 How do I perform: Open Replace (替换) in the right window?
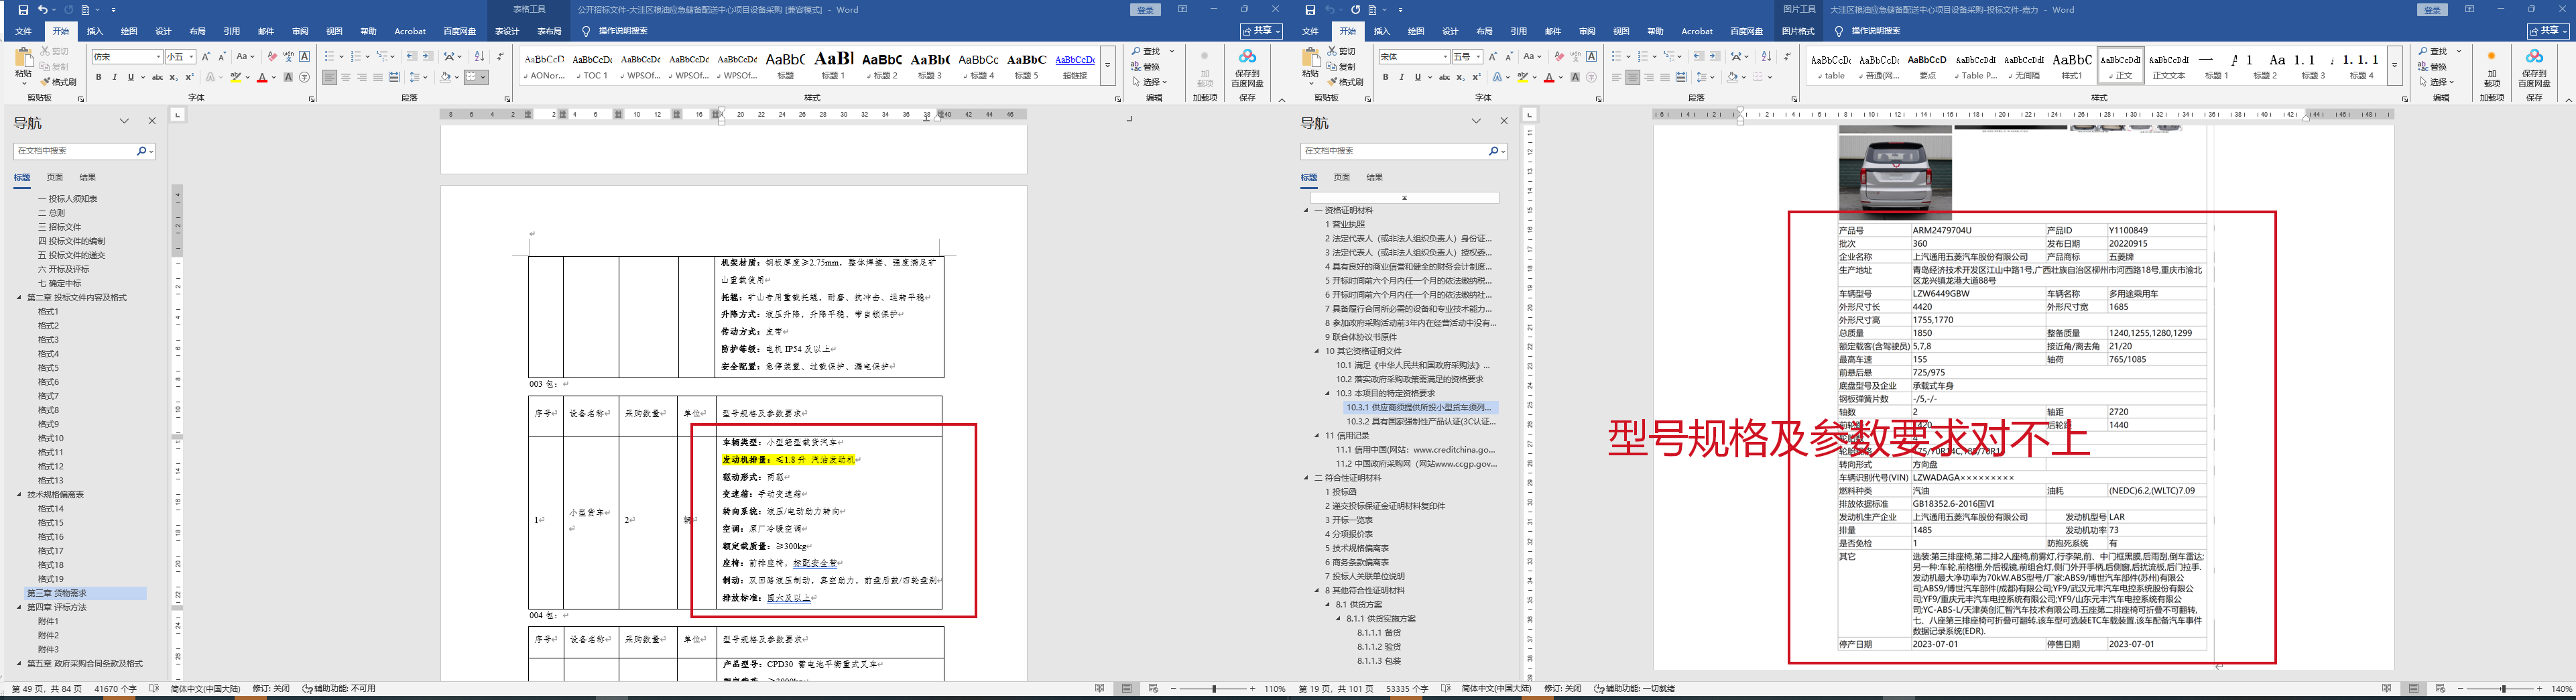2433,67
